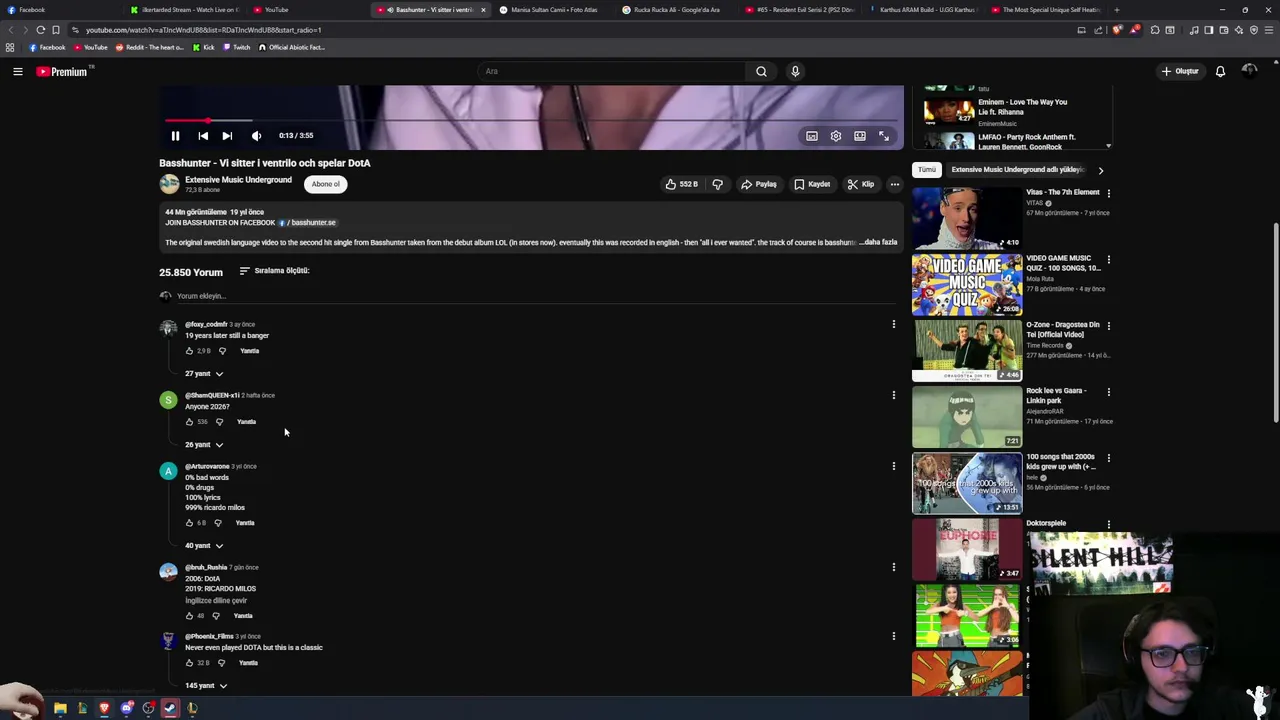Switch to Karthus ARAM Build tab
Viewport: 1280px width, 720px height.
[926, 10]
